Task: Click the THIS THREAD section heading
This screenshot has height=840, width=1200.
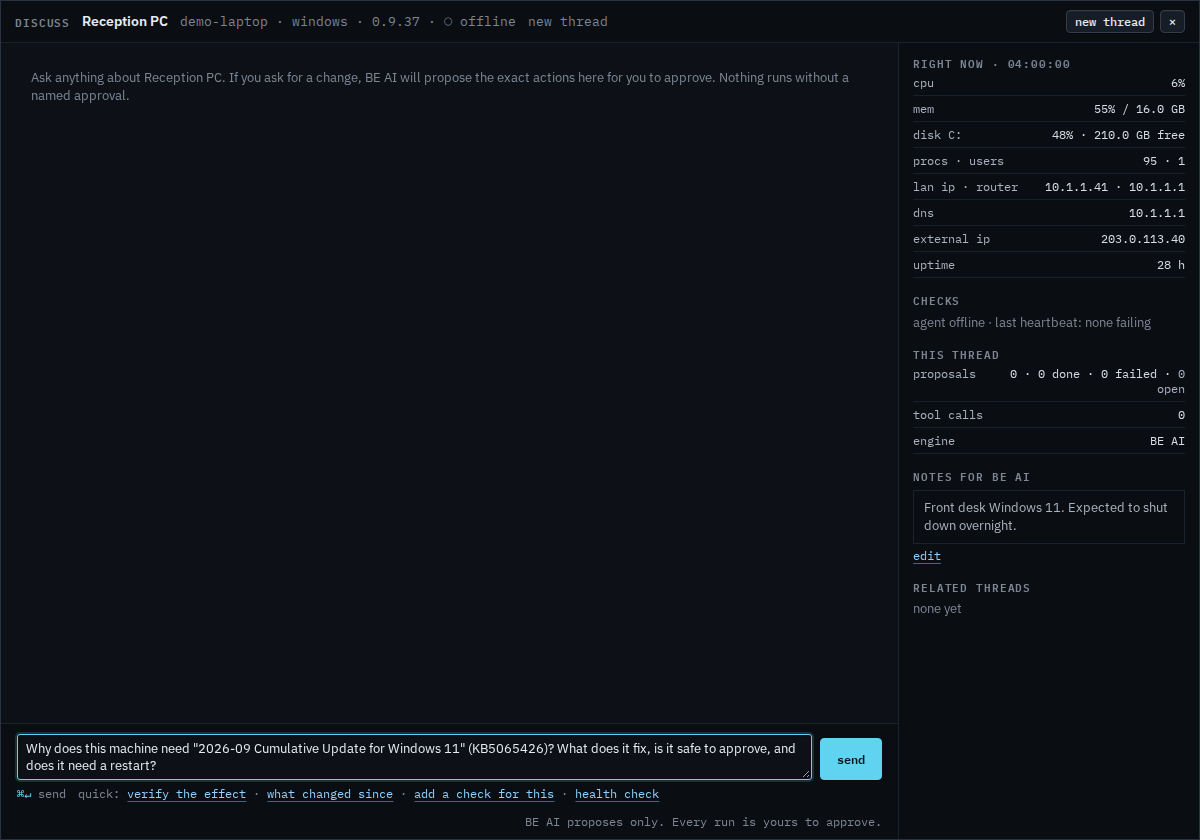Action: point(956,355)
